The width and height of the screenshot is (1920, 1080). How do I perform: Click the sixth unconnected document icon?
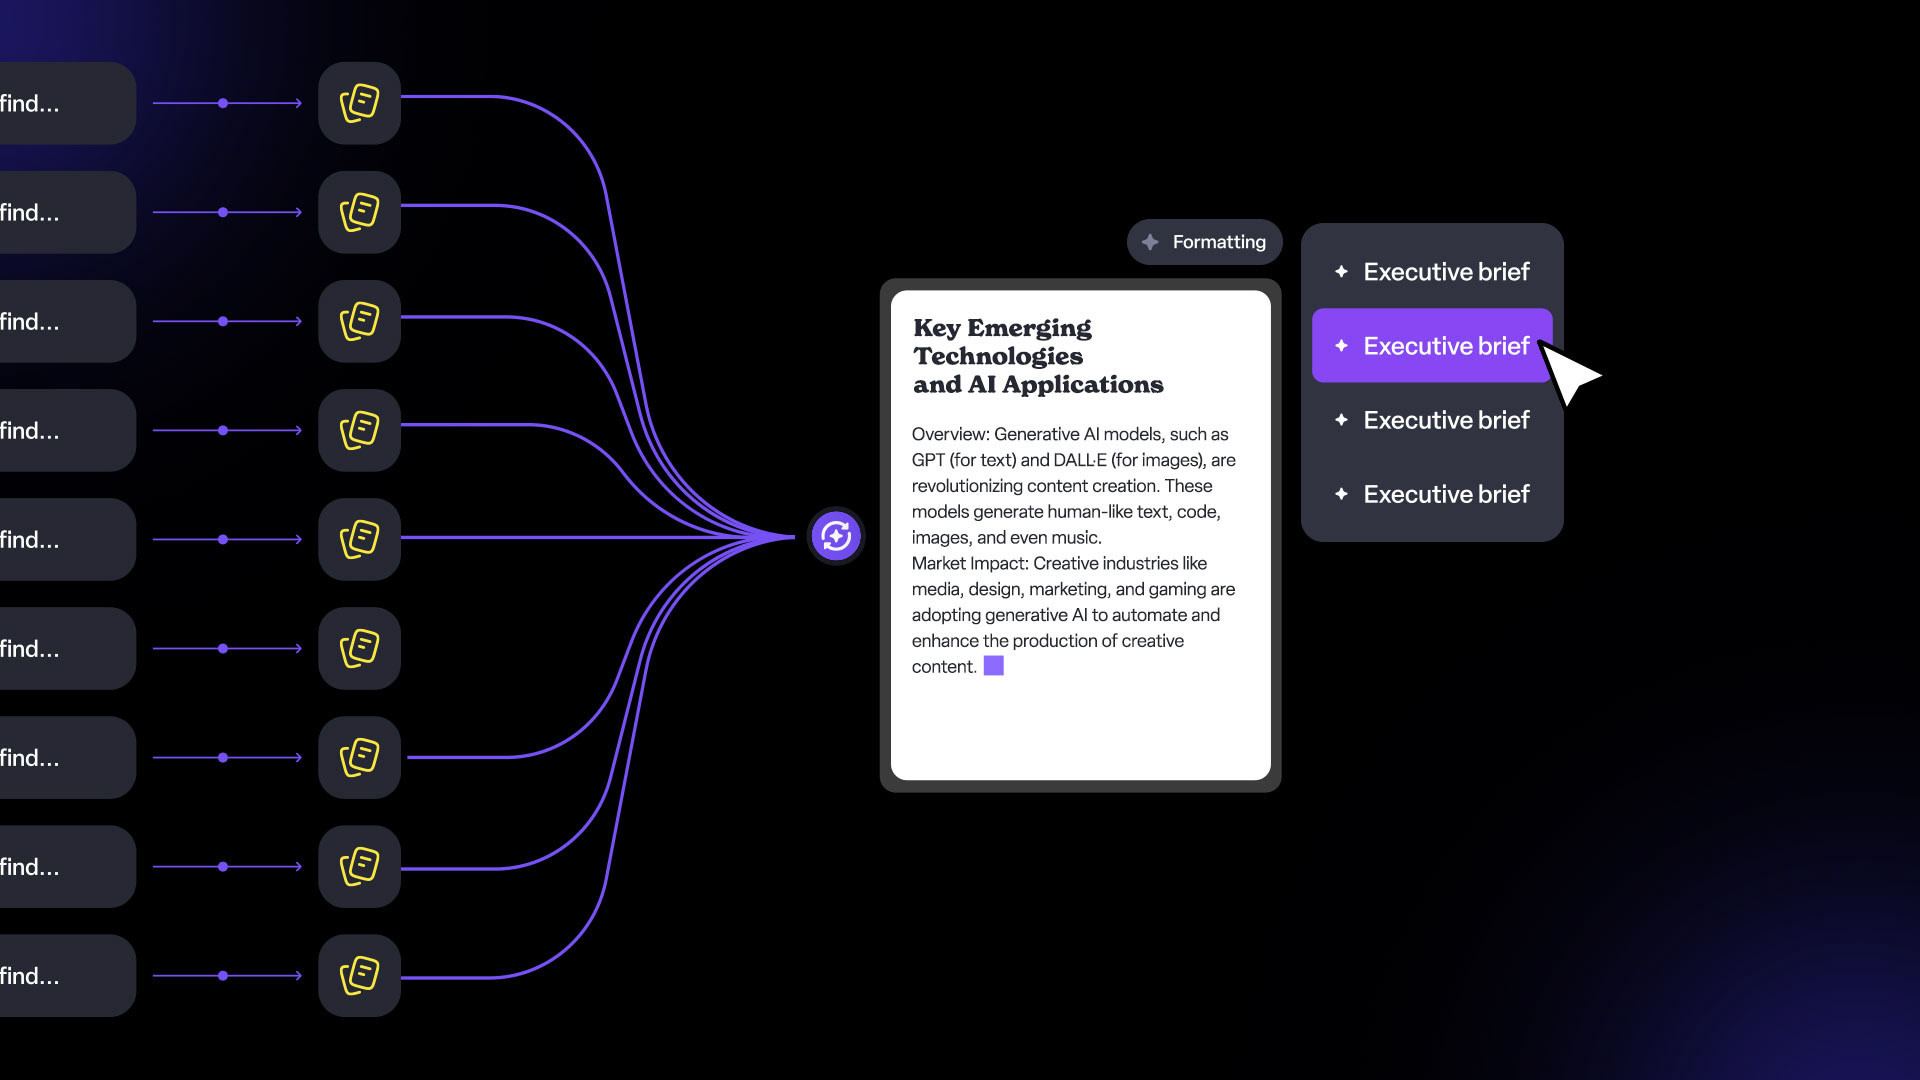[359, 648]
